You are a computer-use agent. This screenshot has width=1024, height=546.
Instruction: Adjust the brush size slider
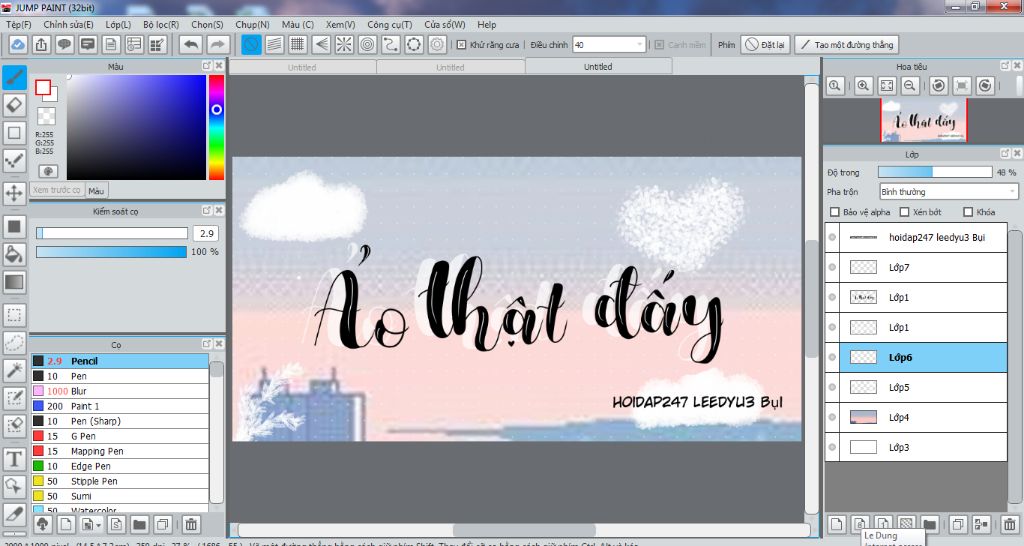112,233
